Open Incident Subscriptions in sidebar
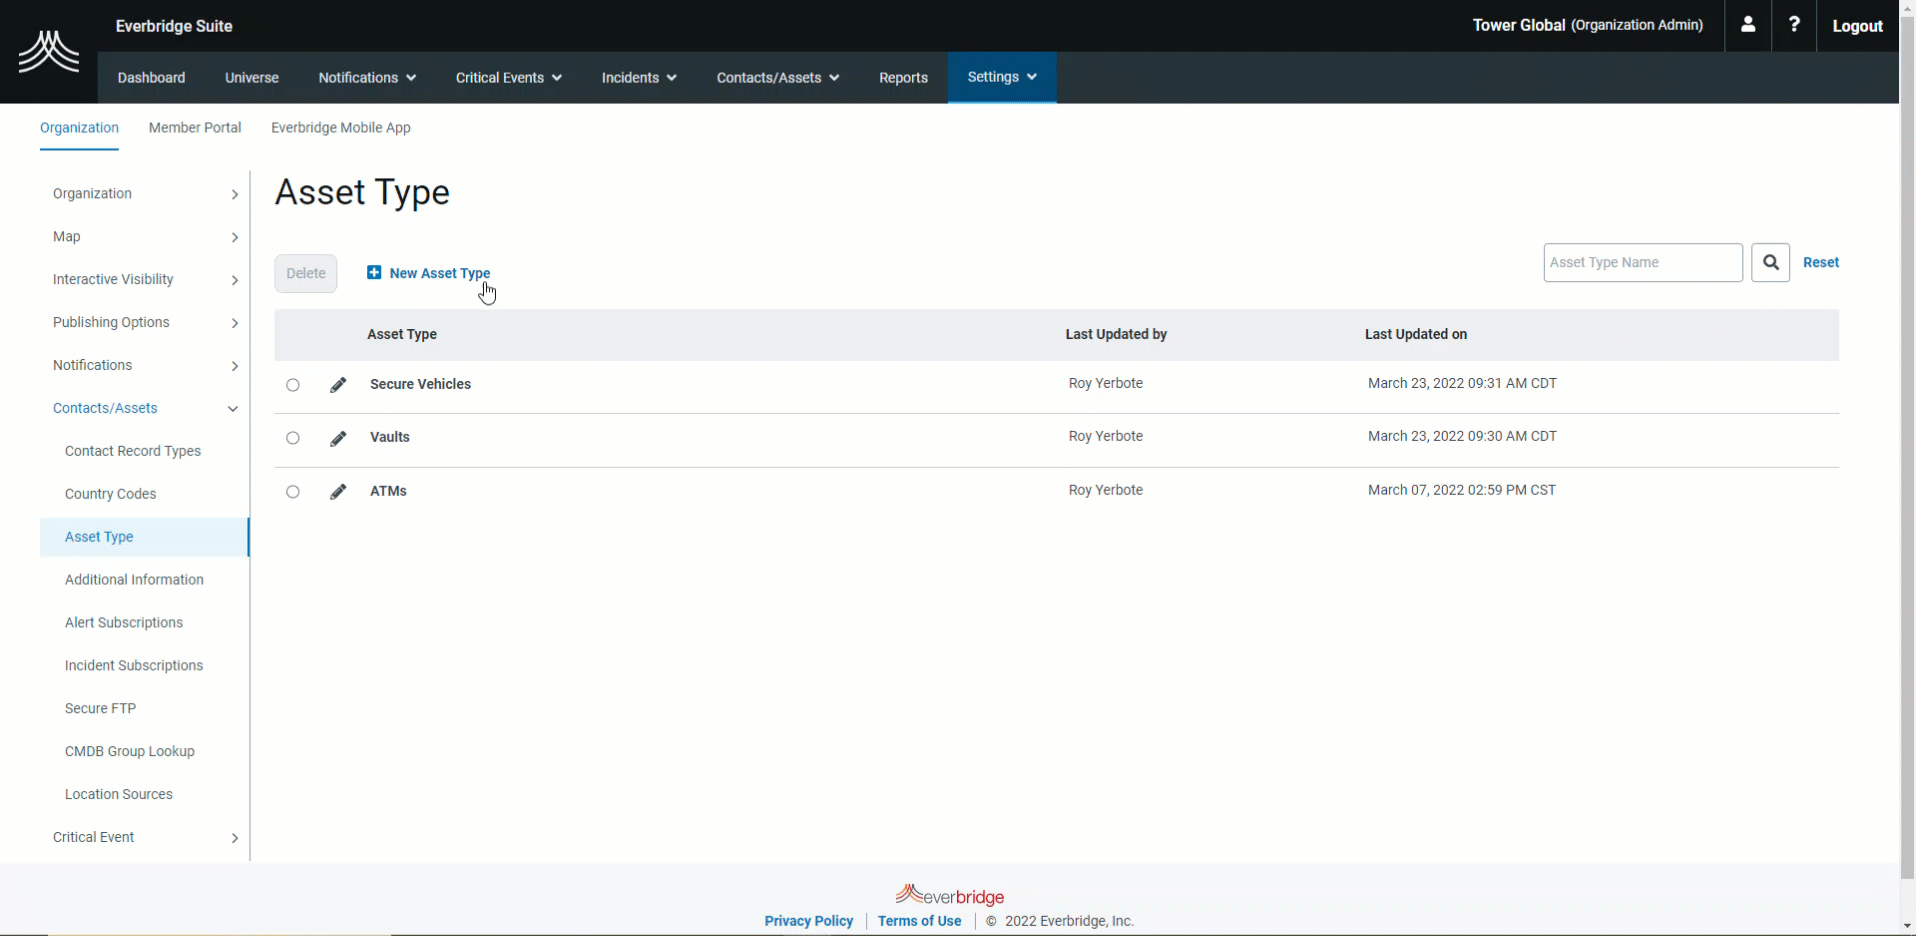This screenshot has width=1916, height=936. [134, 666]
